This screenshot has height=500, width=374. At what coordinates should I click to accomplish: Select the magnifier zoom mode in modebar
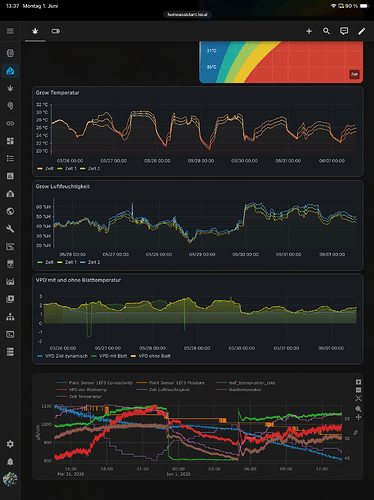pos(358,409)
